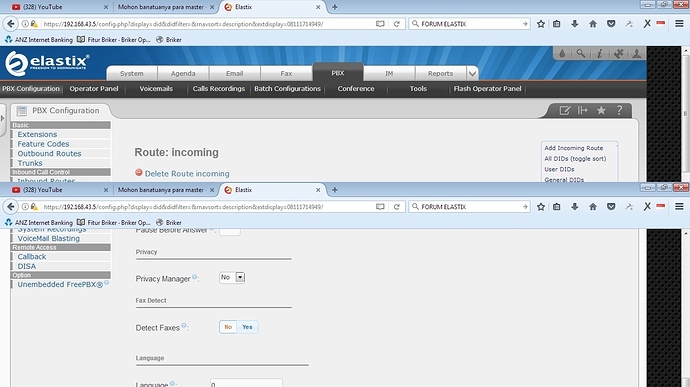
Task: Open the Tools submenu
Action: point(418,88)
